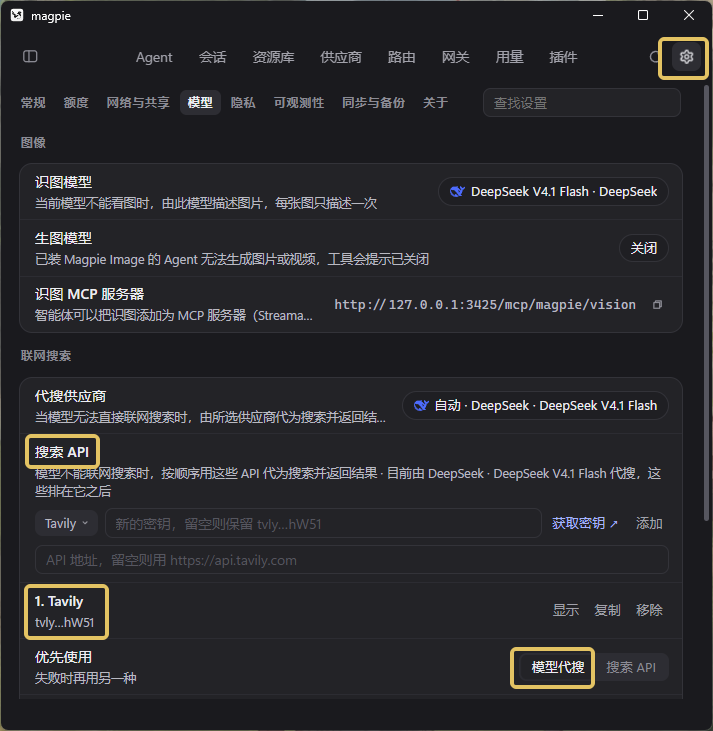
Task: Open the 生图模型 关闭 selector
Action: [x=644, y=248]
